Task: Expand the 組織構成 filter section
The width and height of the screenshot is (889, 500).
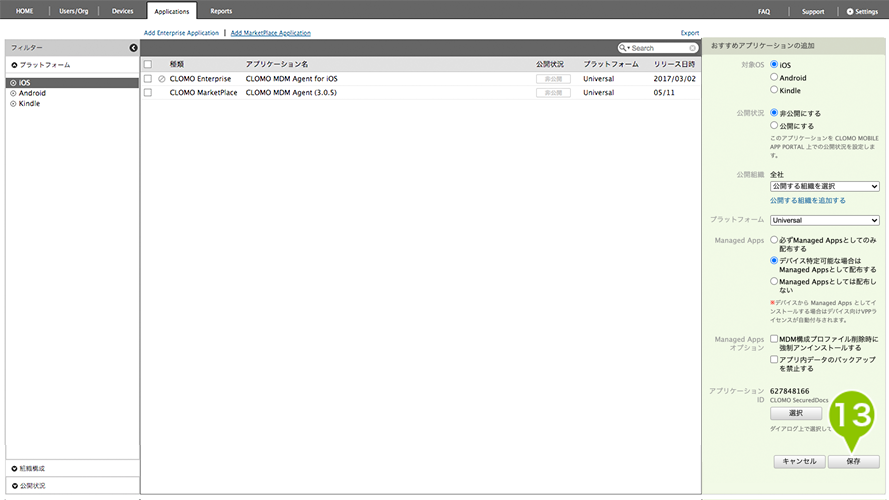Action: (x=28, y=469)
